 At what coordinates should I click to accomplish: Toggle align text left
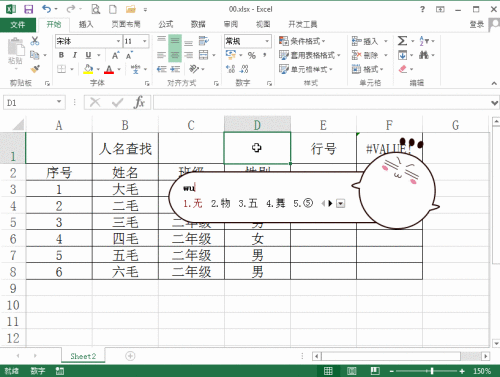(161, 55)
